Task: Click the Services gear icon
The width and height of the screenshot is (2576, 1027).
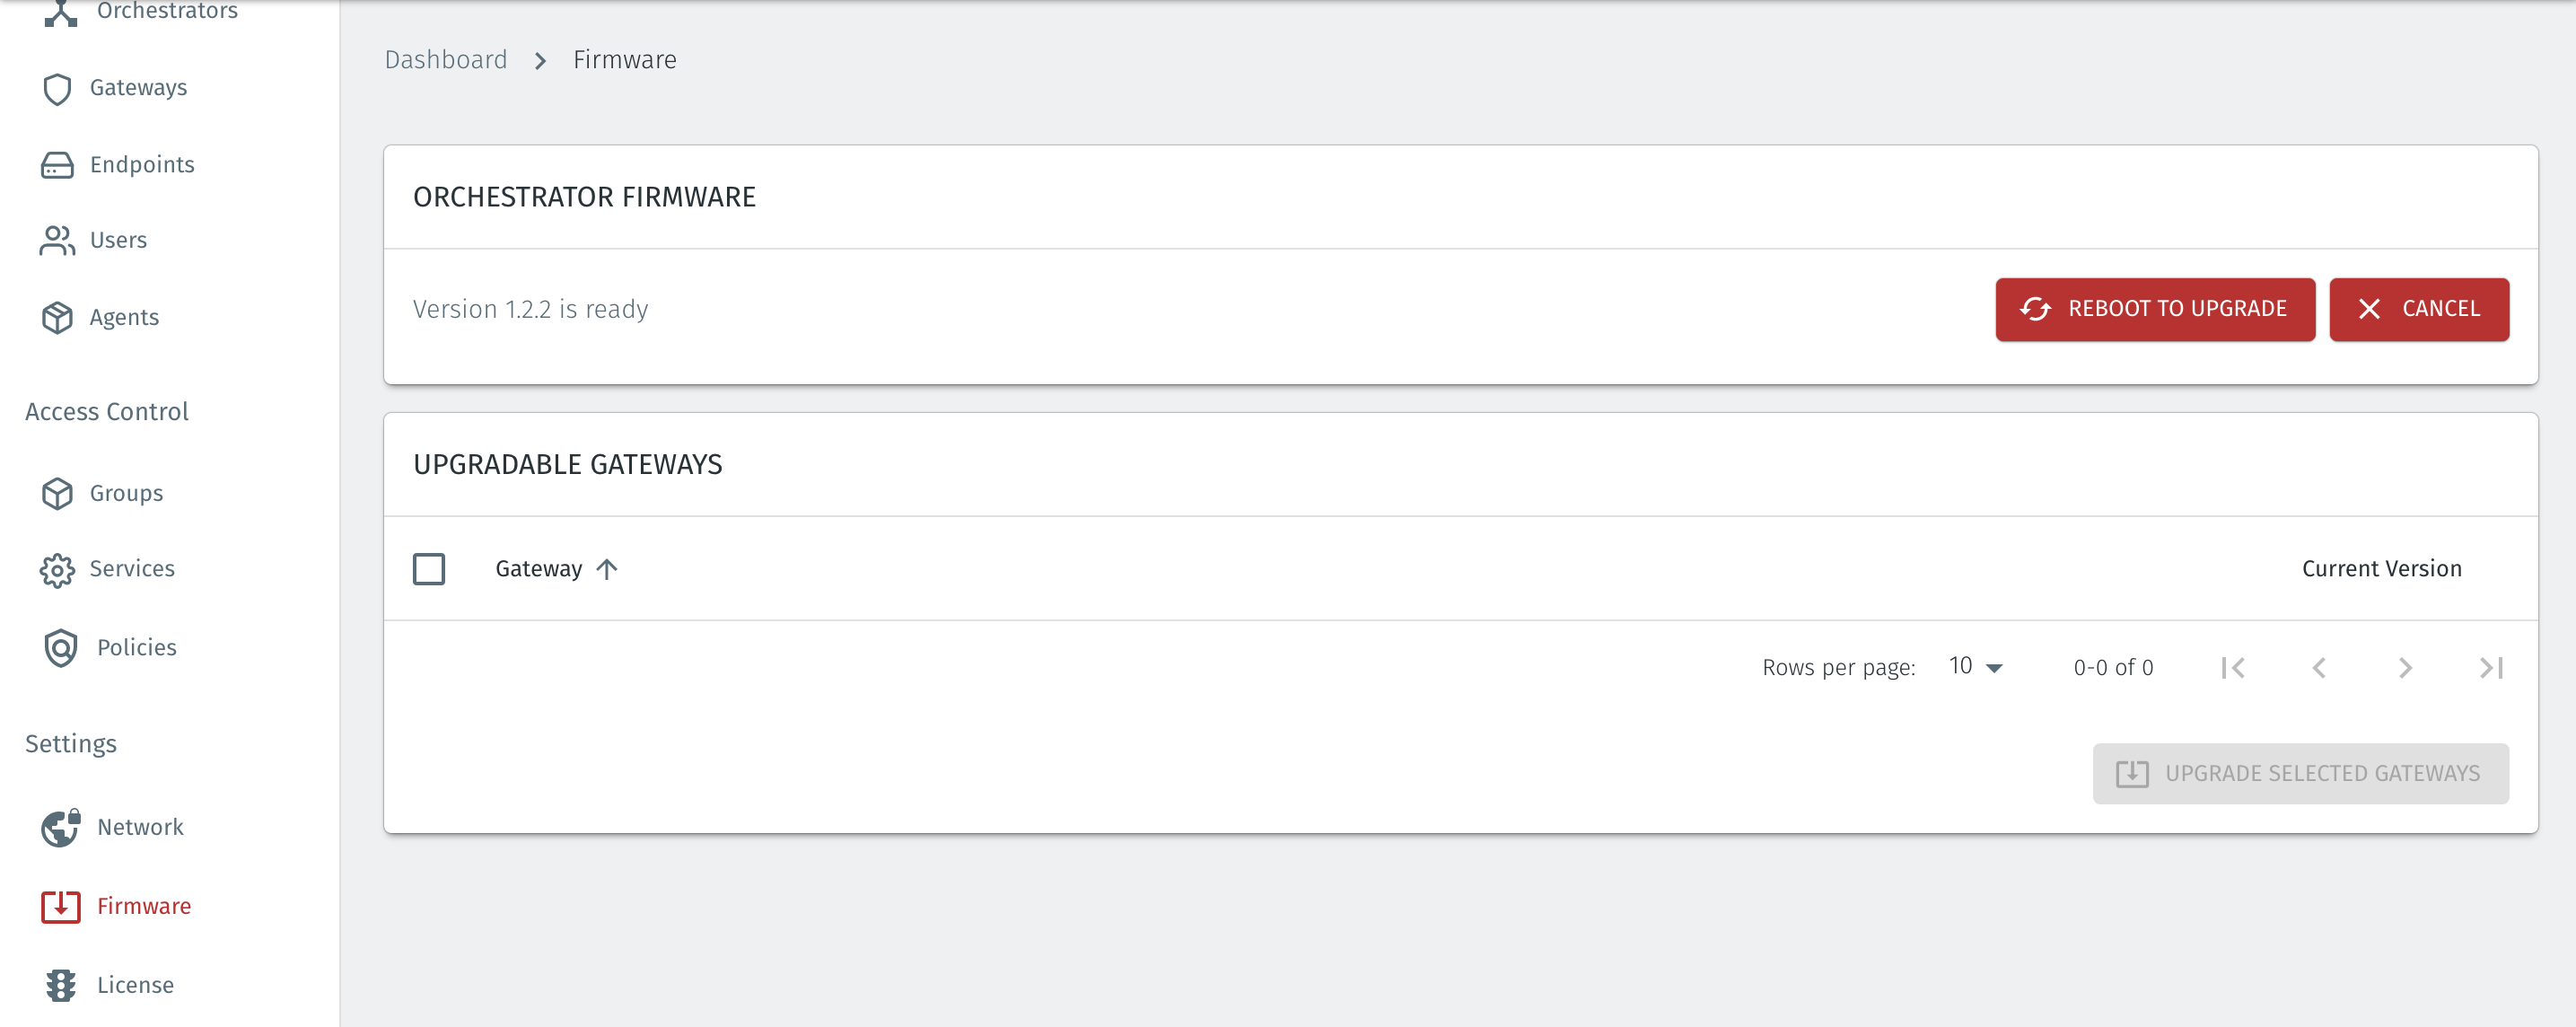Action: pyautogui.click(x=57, y=569)
